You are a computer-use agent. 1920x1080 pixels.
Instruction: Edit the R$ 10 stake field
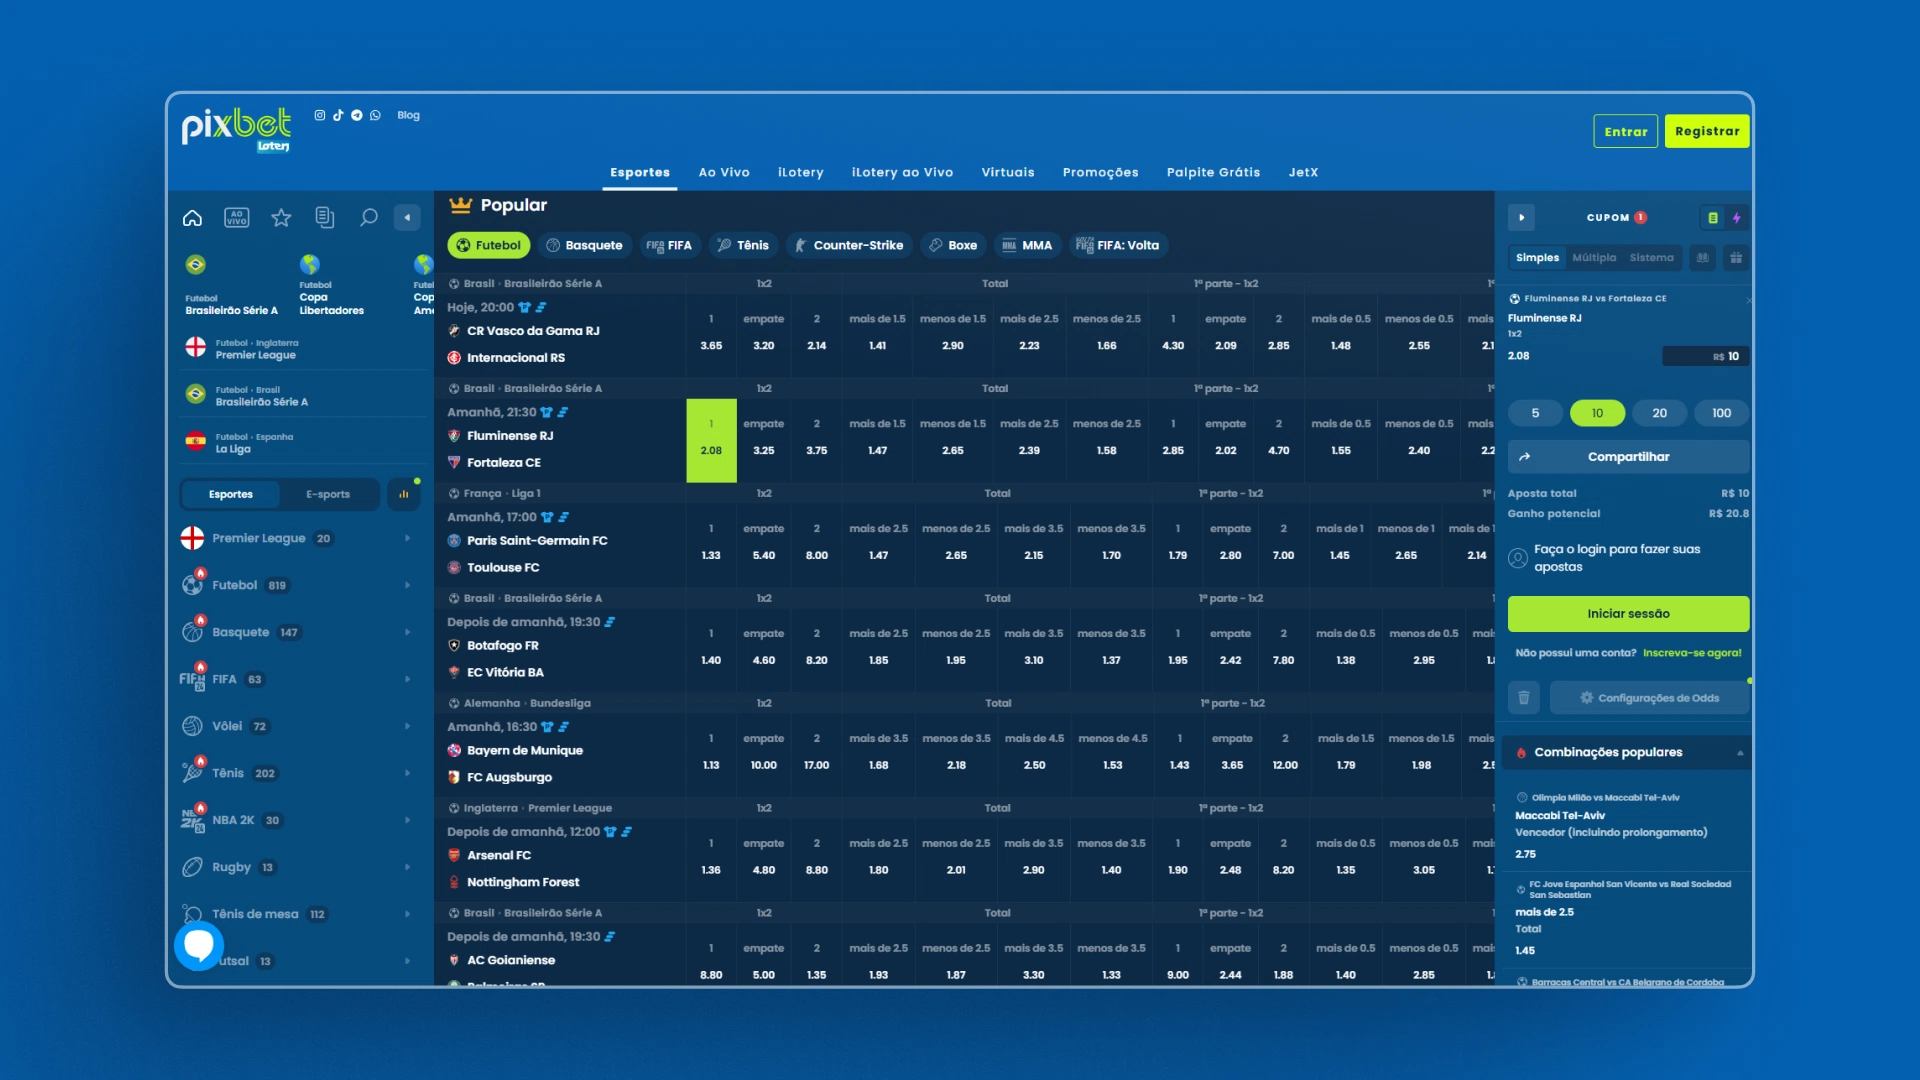click(x=1704, y=356)
